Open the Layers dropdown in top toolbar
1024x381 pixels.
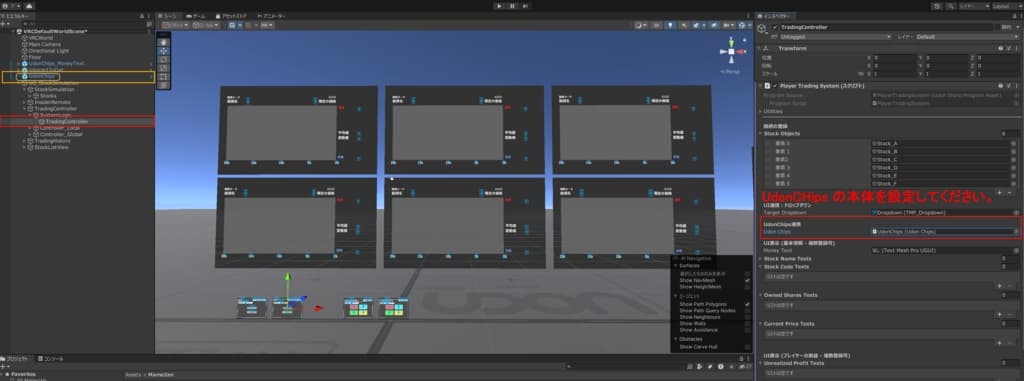974,6
